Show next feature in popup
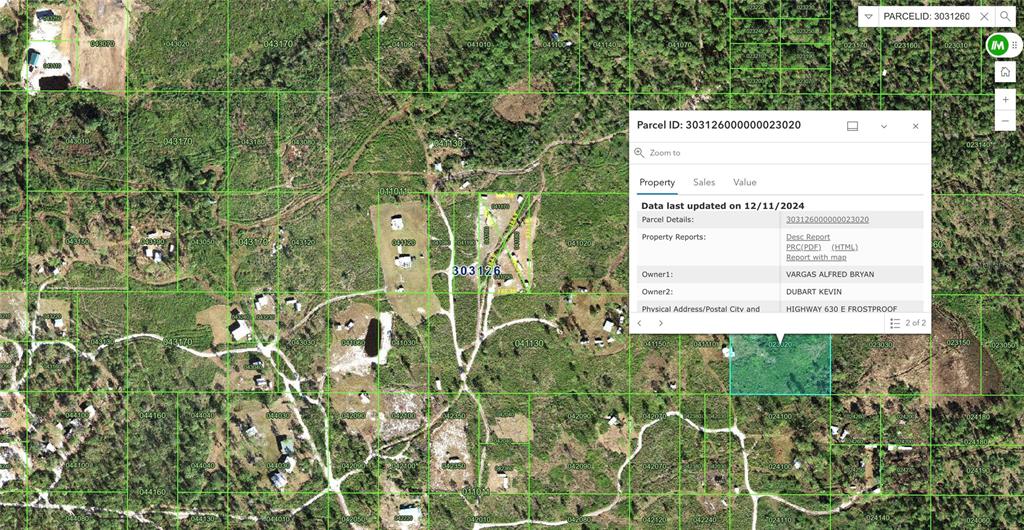 [x=660, y=323]
